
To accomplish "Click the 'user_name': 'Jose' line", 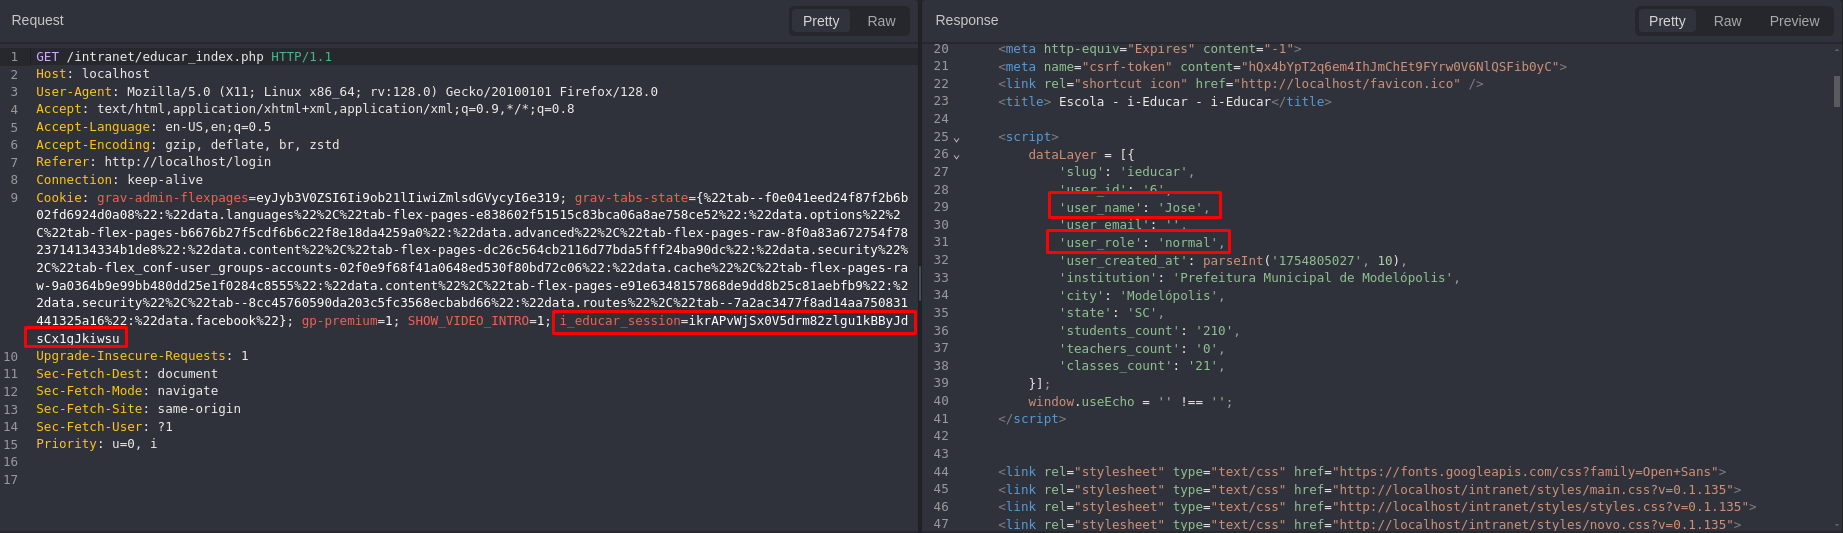I will click(x=1134, y=208).
